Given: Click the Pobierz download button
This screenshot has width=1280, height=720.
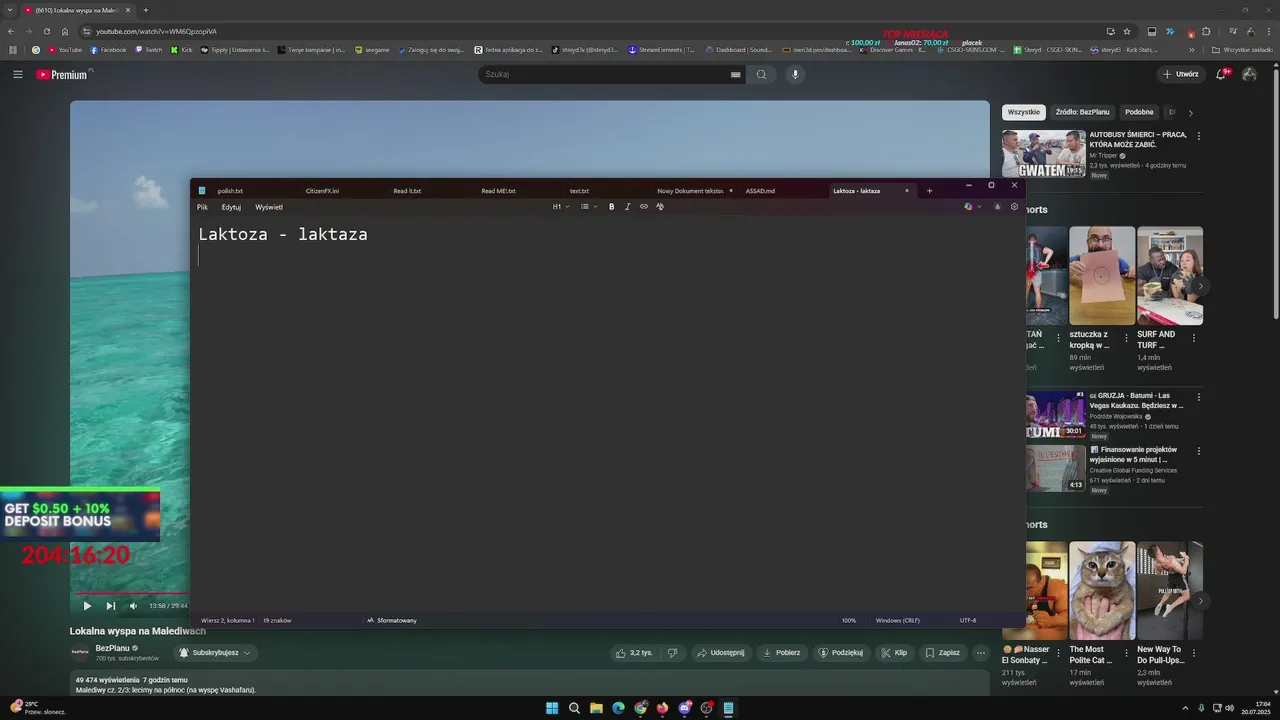Looking at the screenshot, I should pos(781,653).
